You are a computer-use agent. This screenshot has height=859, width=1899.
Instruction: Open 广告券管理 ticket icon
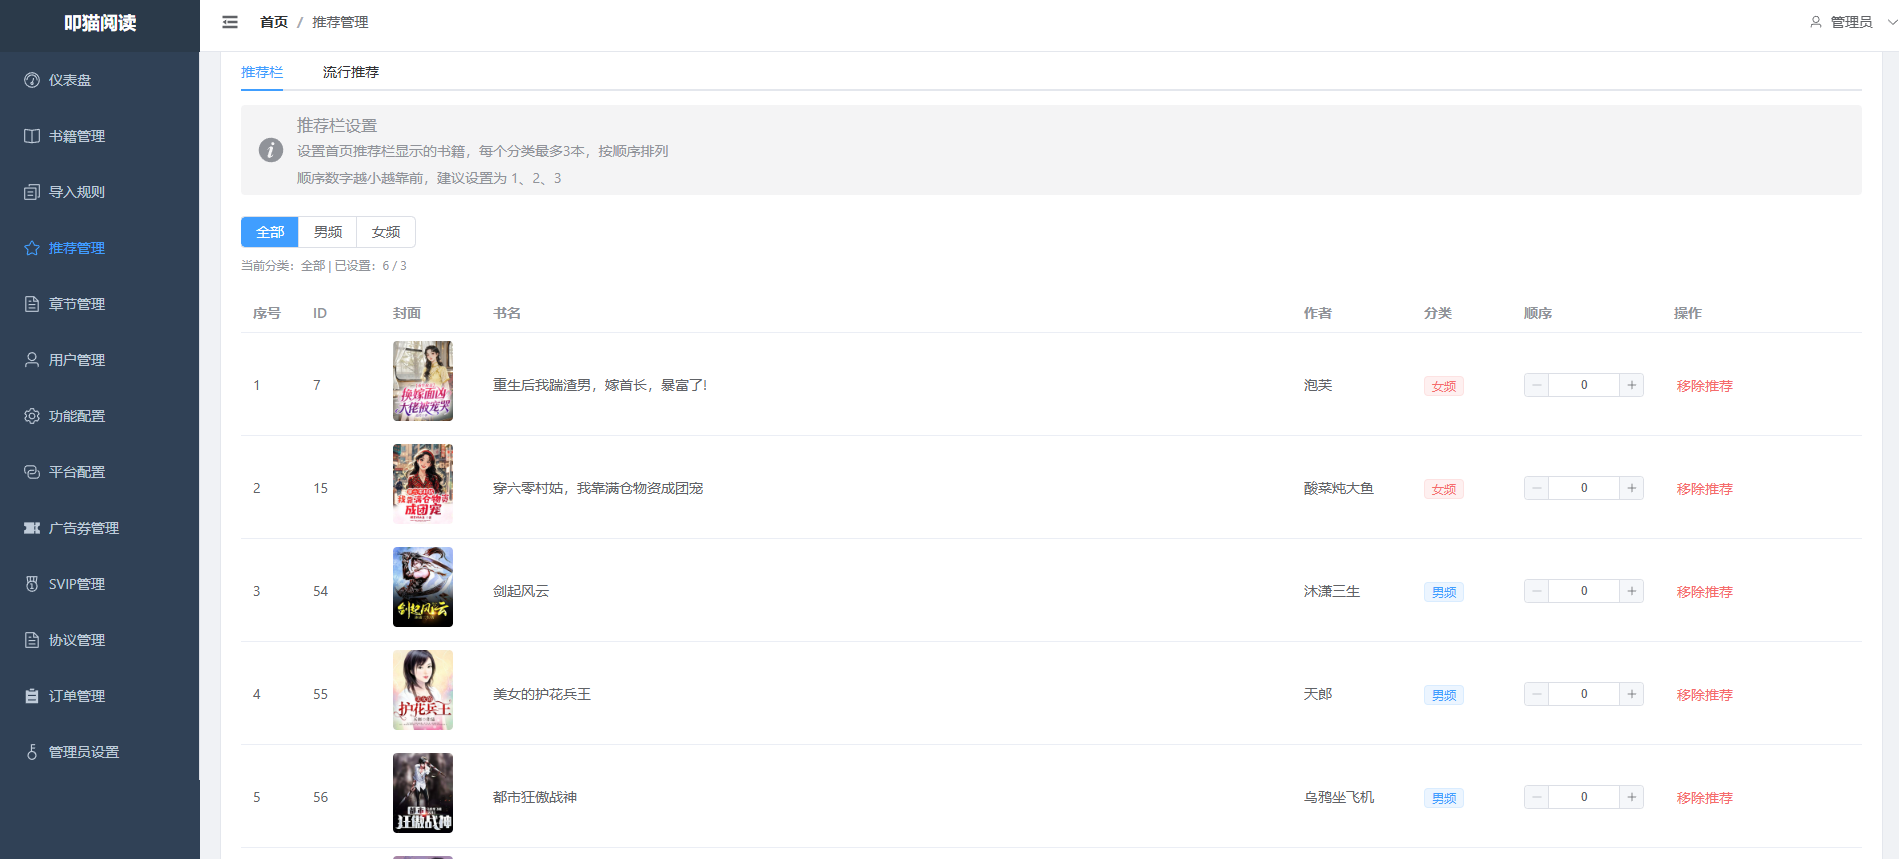pos(32,528)
